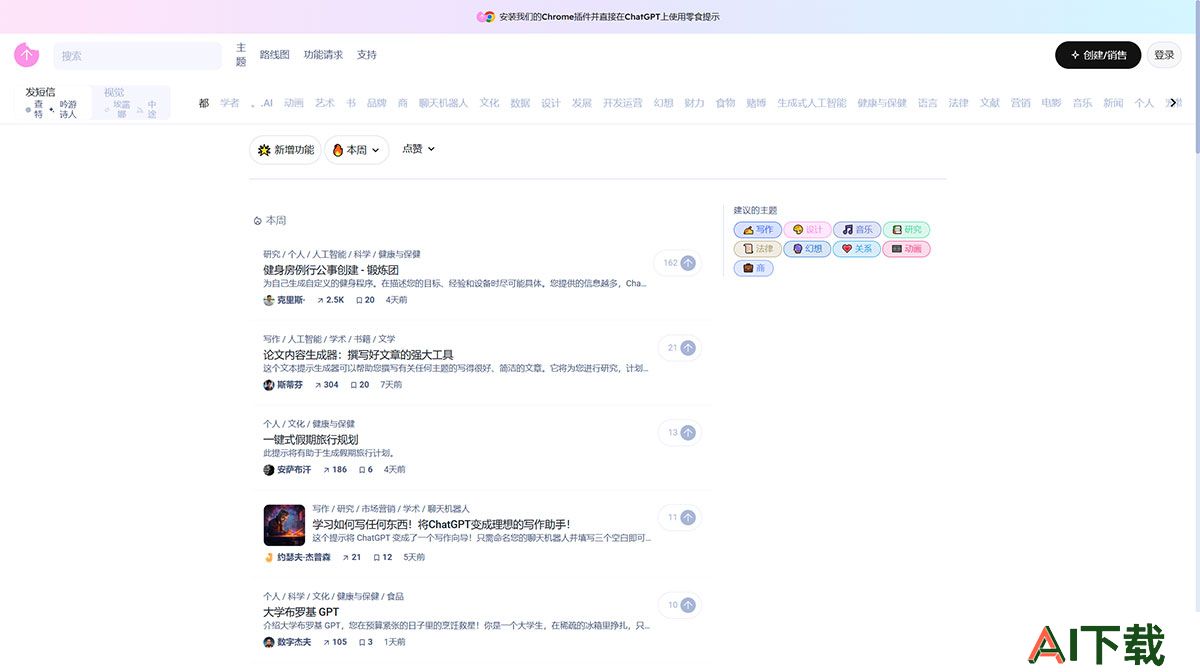The width and height of the screenshot is (1200, 672).
Task: Click the 登录 login button
Action: (x=1164, y=55)
